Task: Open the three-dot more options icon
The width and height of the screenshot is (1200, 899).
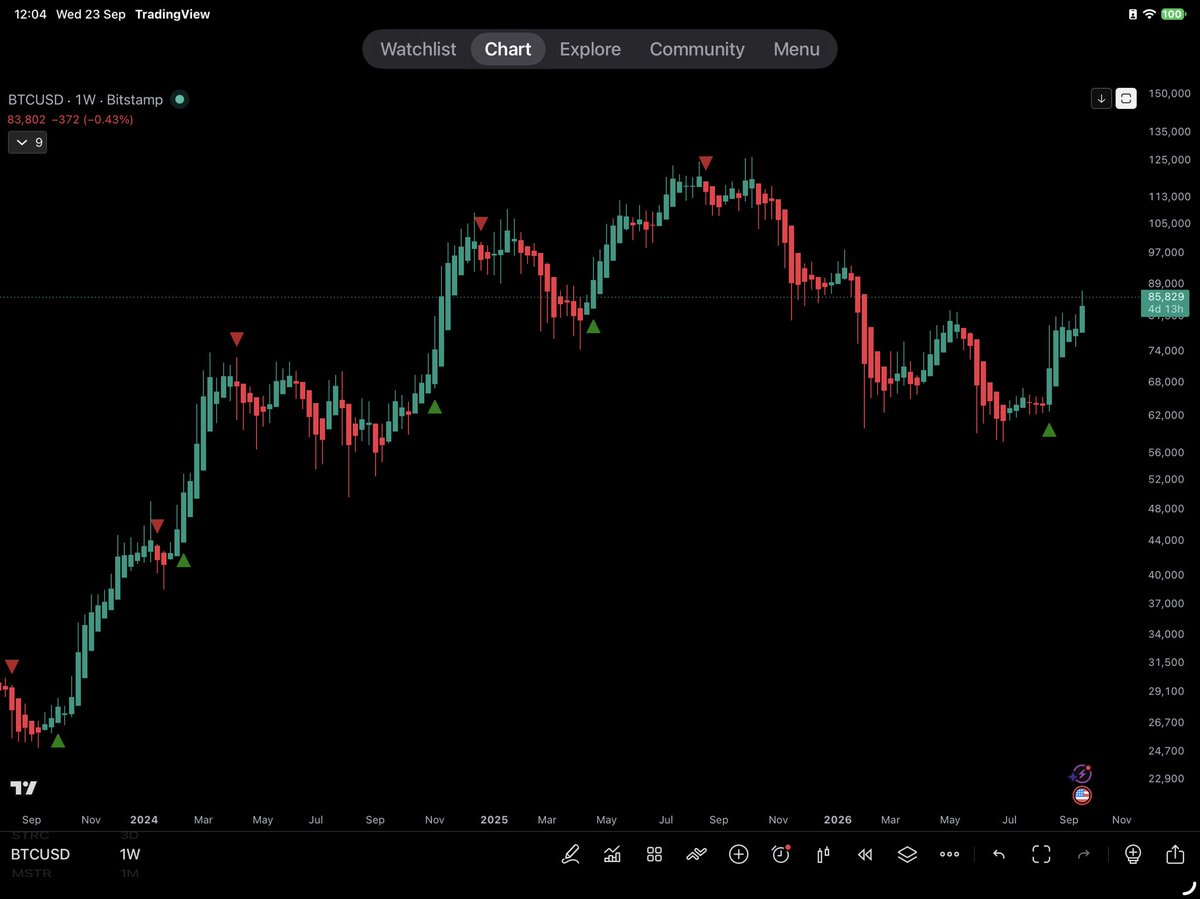Action: click(950, 854)
